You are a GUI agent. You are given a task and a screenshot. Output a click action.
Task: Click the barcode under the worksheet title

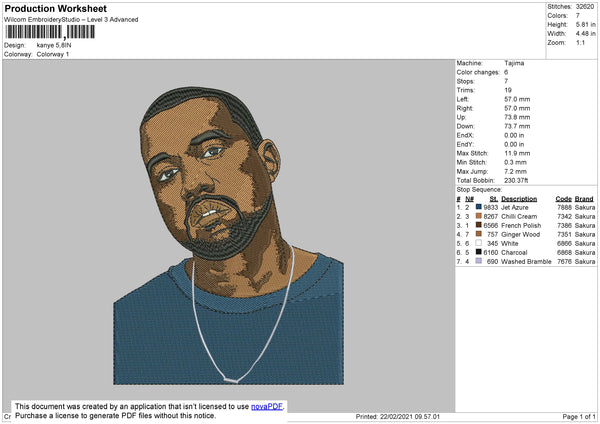[x=50, y=32]
